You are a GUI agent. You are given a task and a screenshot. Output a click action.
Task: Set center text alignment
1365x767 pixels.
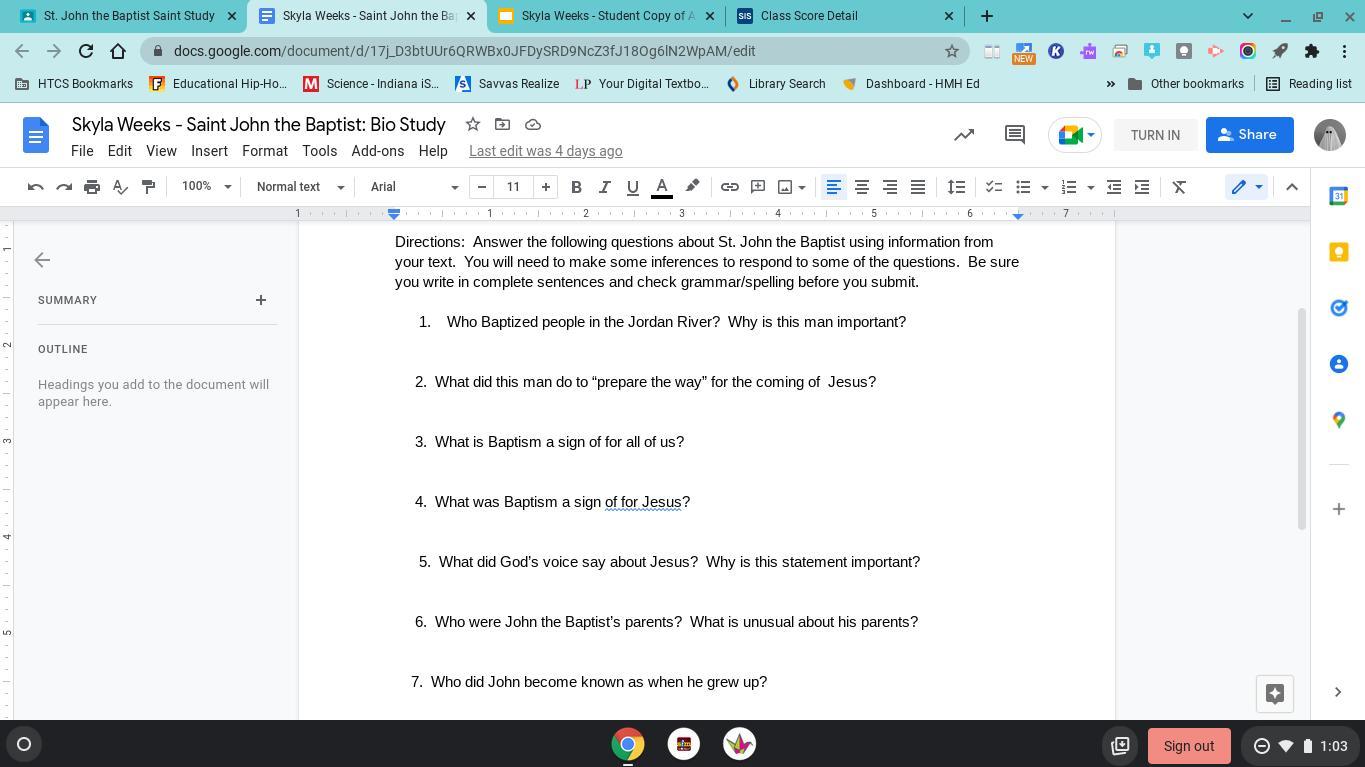coord(861,187)
